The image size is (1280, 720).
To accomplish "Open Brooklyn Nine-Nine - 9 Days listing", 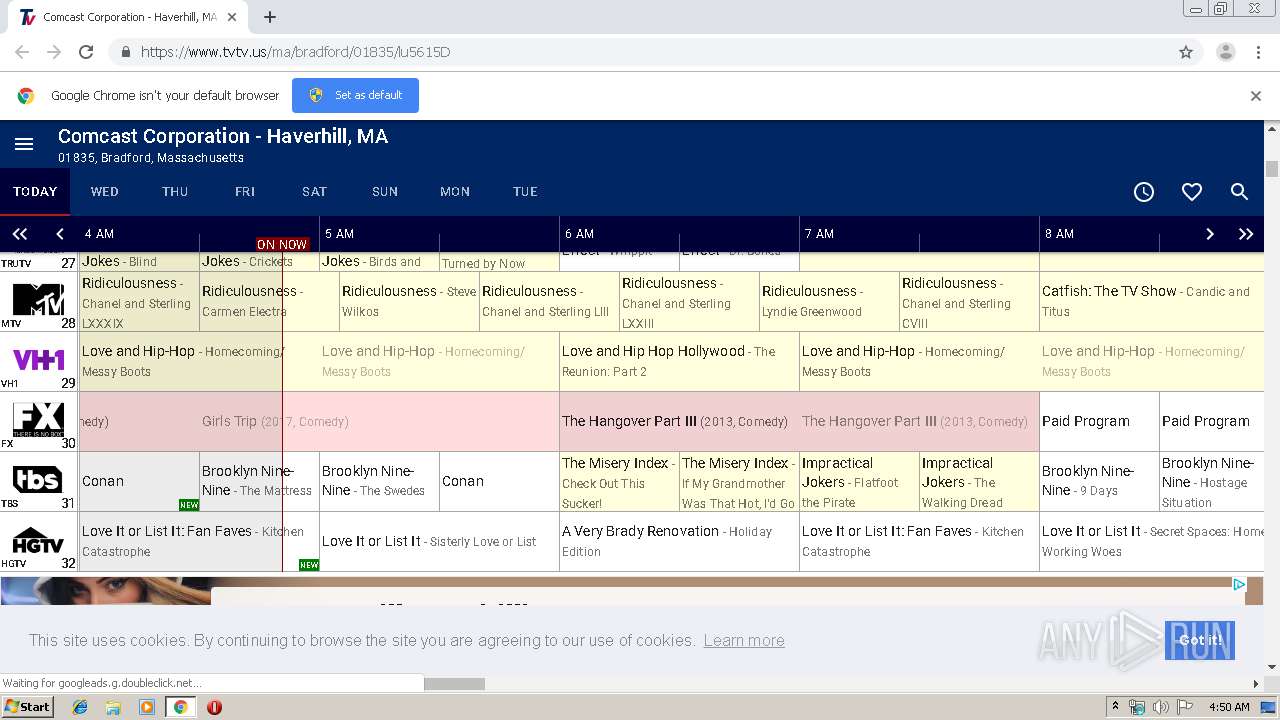I will (x=1100, y=481).
